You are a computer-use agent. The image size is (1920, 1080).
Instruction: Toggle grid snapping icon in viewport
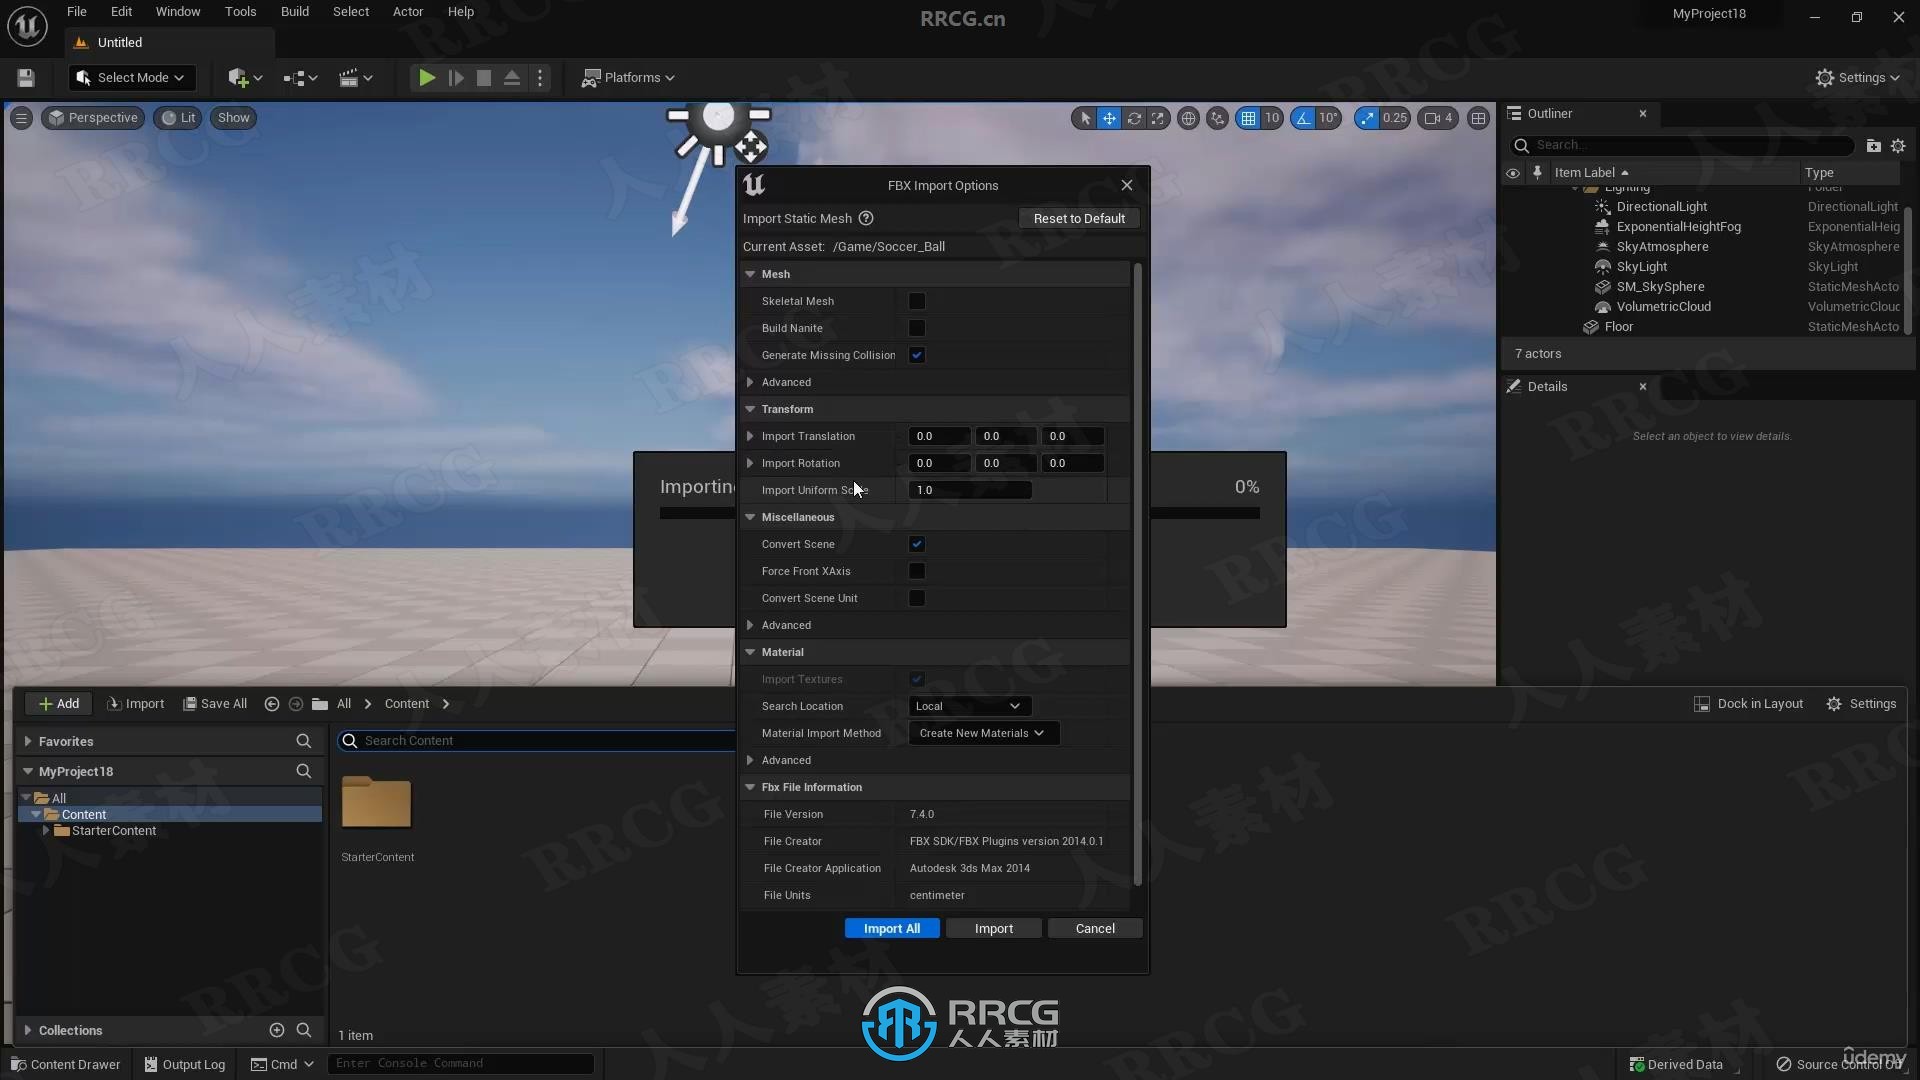click(1248, 118)
